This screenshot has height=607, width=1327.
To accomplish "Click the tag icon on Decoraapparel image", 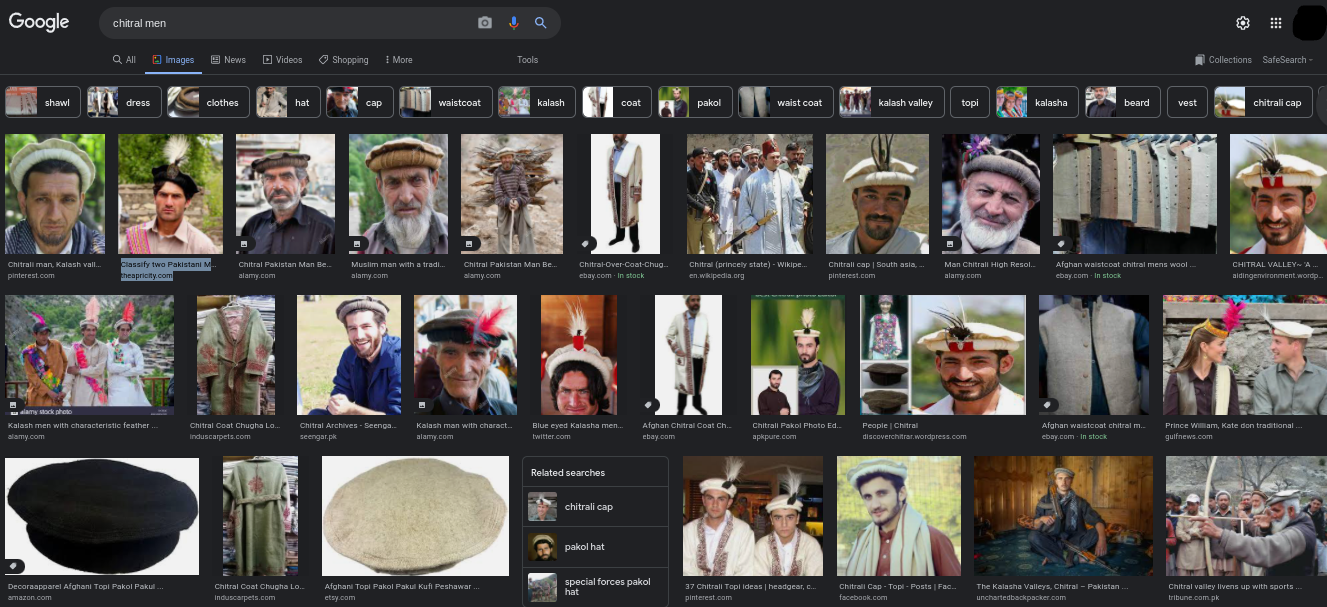I will point(13,566).
